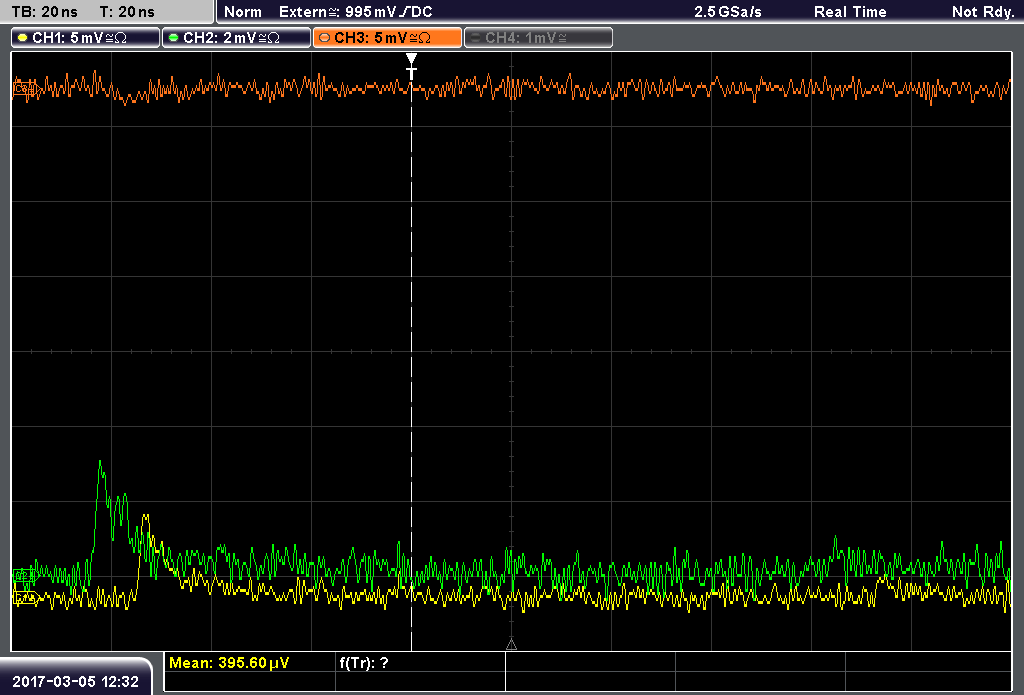Click the Not Rdy. status indicator
Image resolution: width=1024 pixels, height=695 pixels.
pyautogui.click(x=983, y=12)
